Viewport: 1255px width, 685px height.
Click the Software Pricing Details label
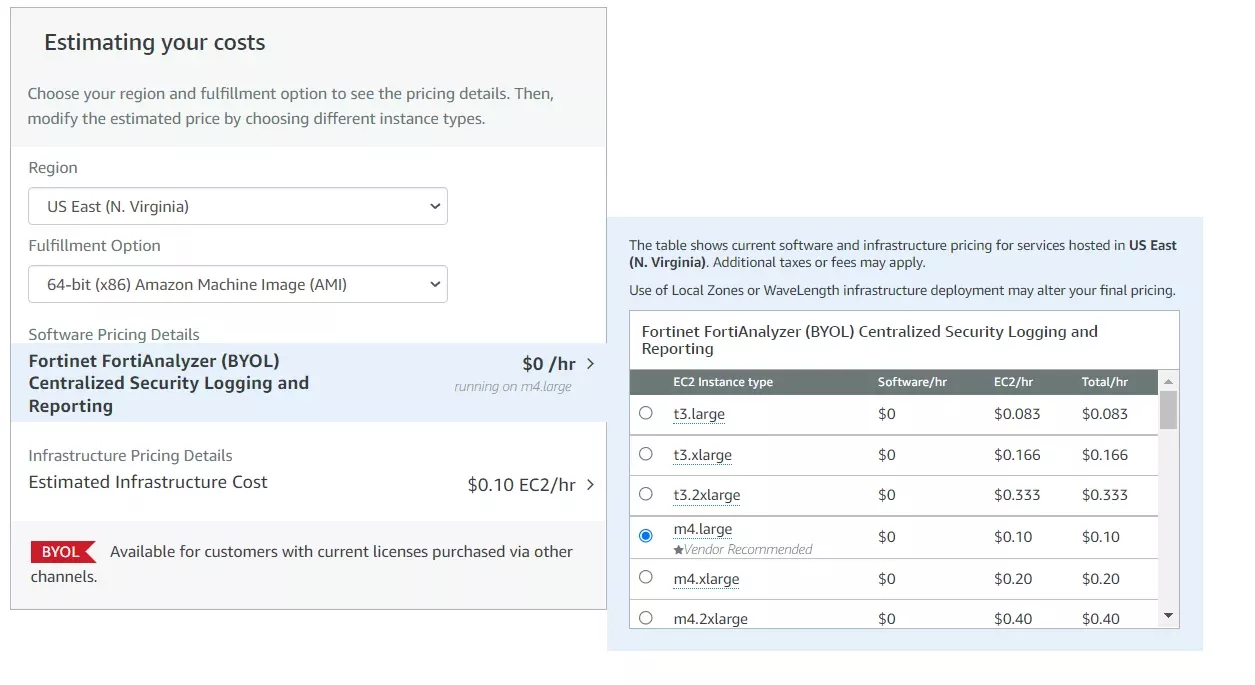click(114, 334)
